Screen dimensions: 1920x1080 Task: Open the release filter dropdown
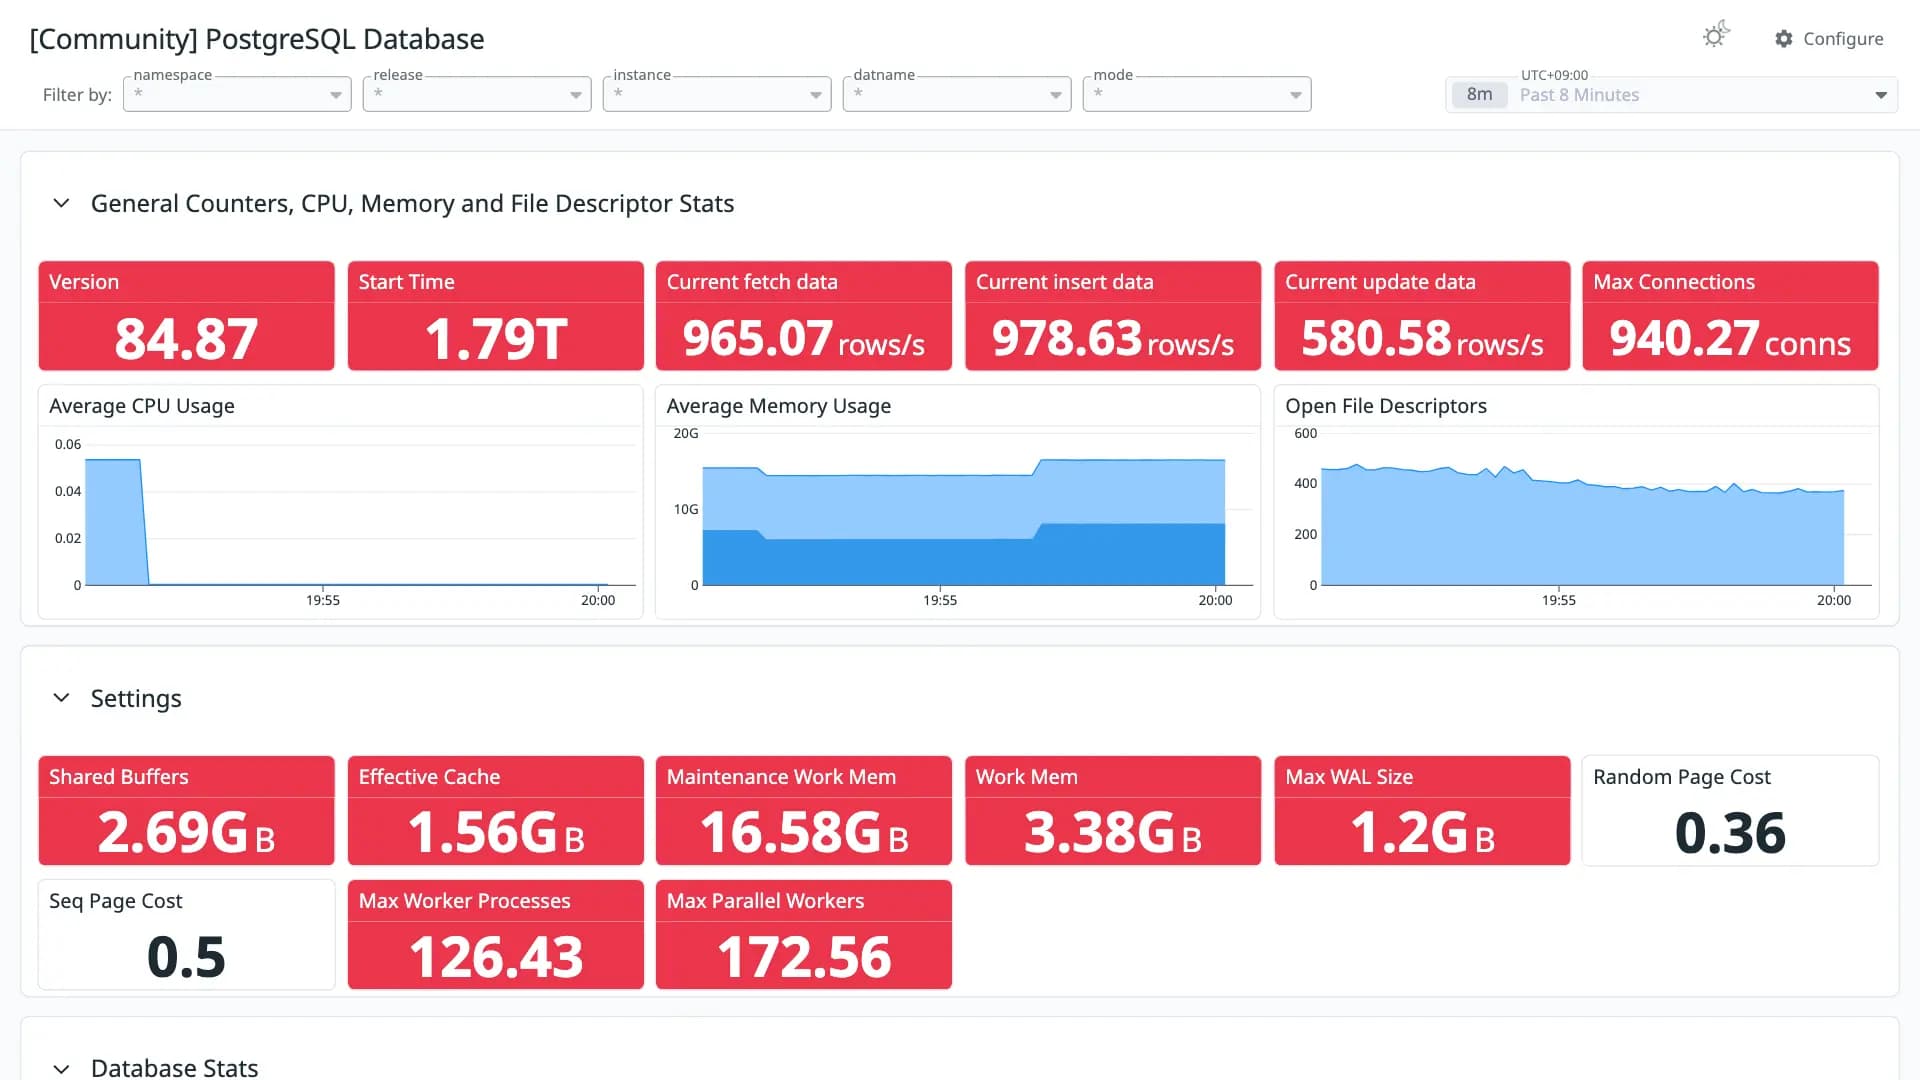pos(477,94)
